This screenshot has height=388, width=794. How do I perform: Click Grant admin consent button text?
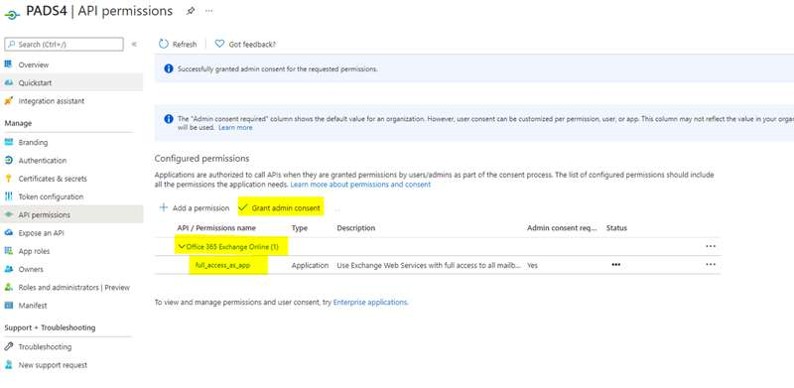pos(286,208)
